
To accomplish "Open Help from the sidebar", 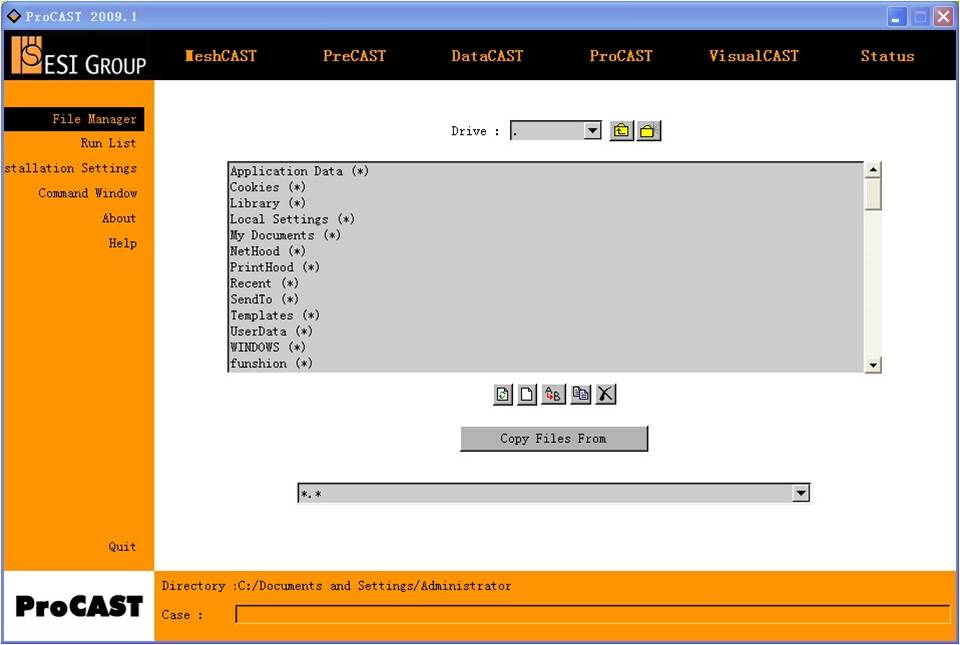I will click(x=122, y=244).
